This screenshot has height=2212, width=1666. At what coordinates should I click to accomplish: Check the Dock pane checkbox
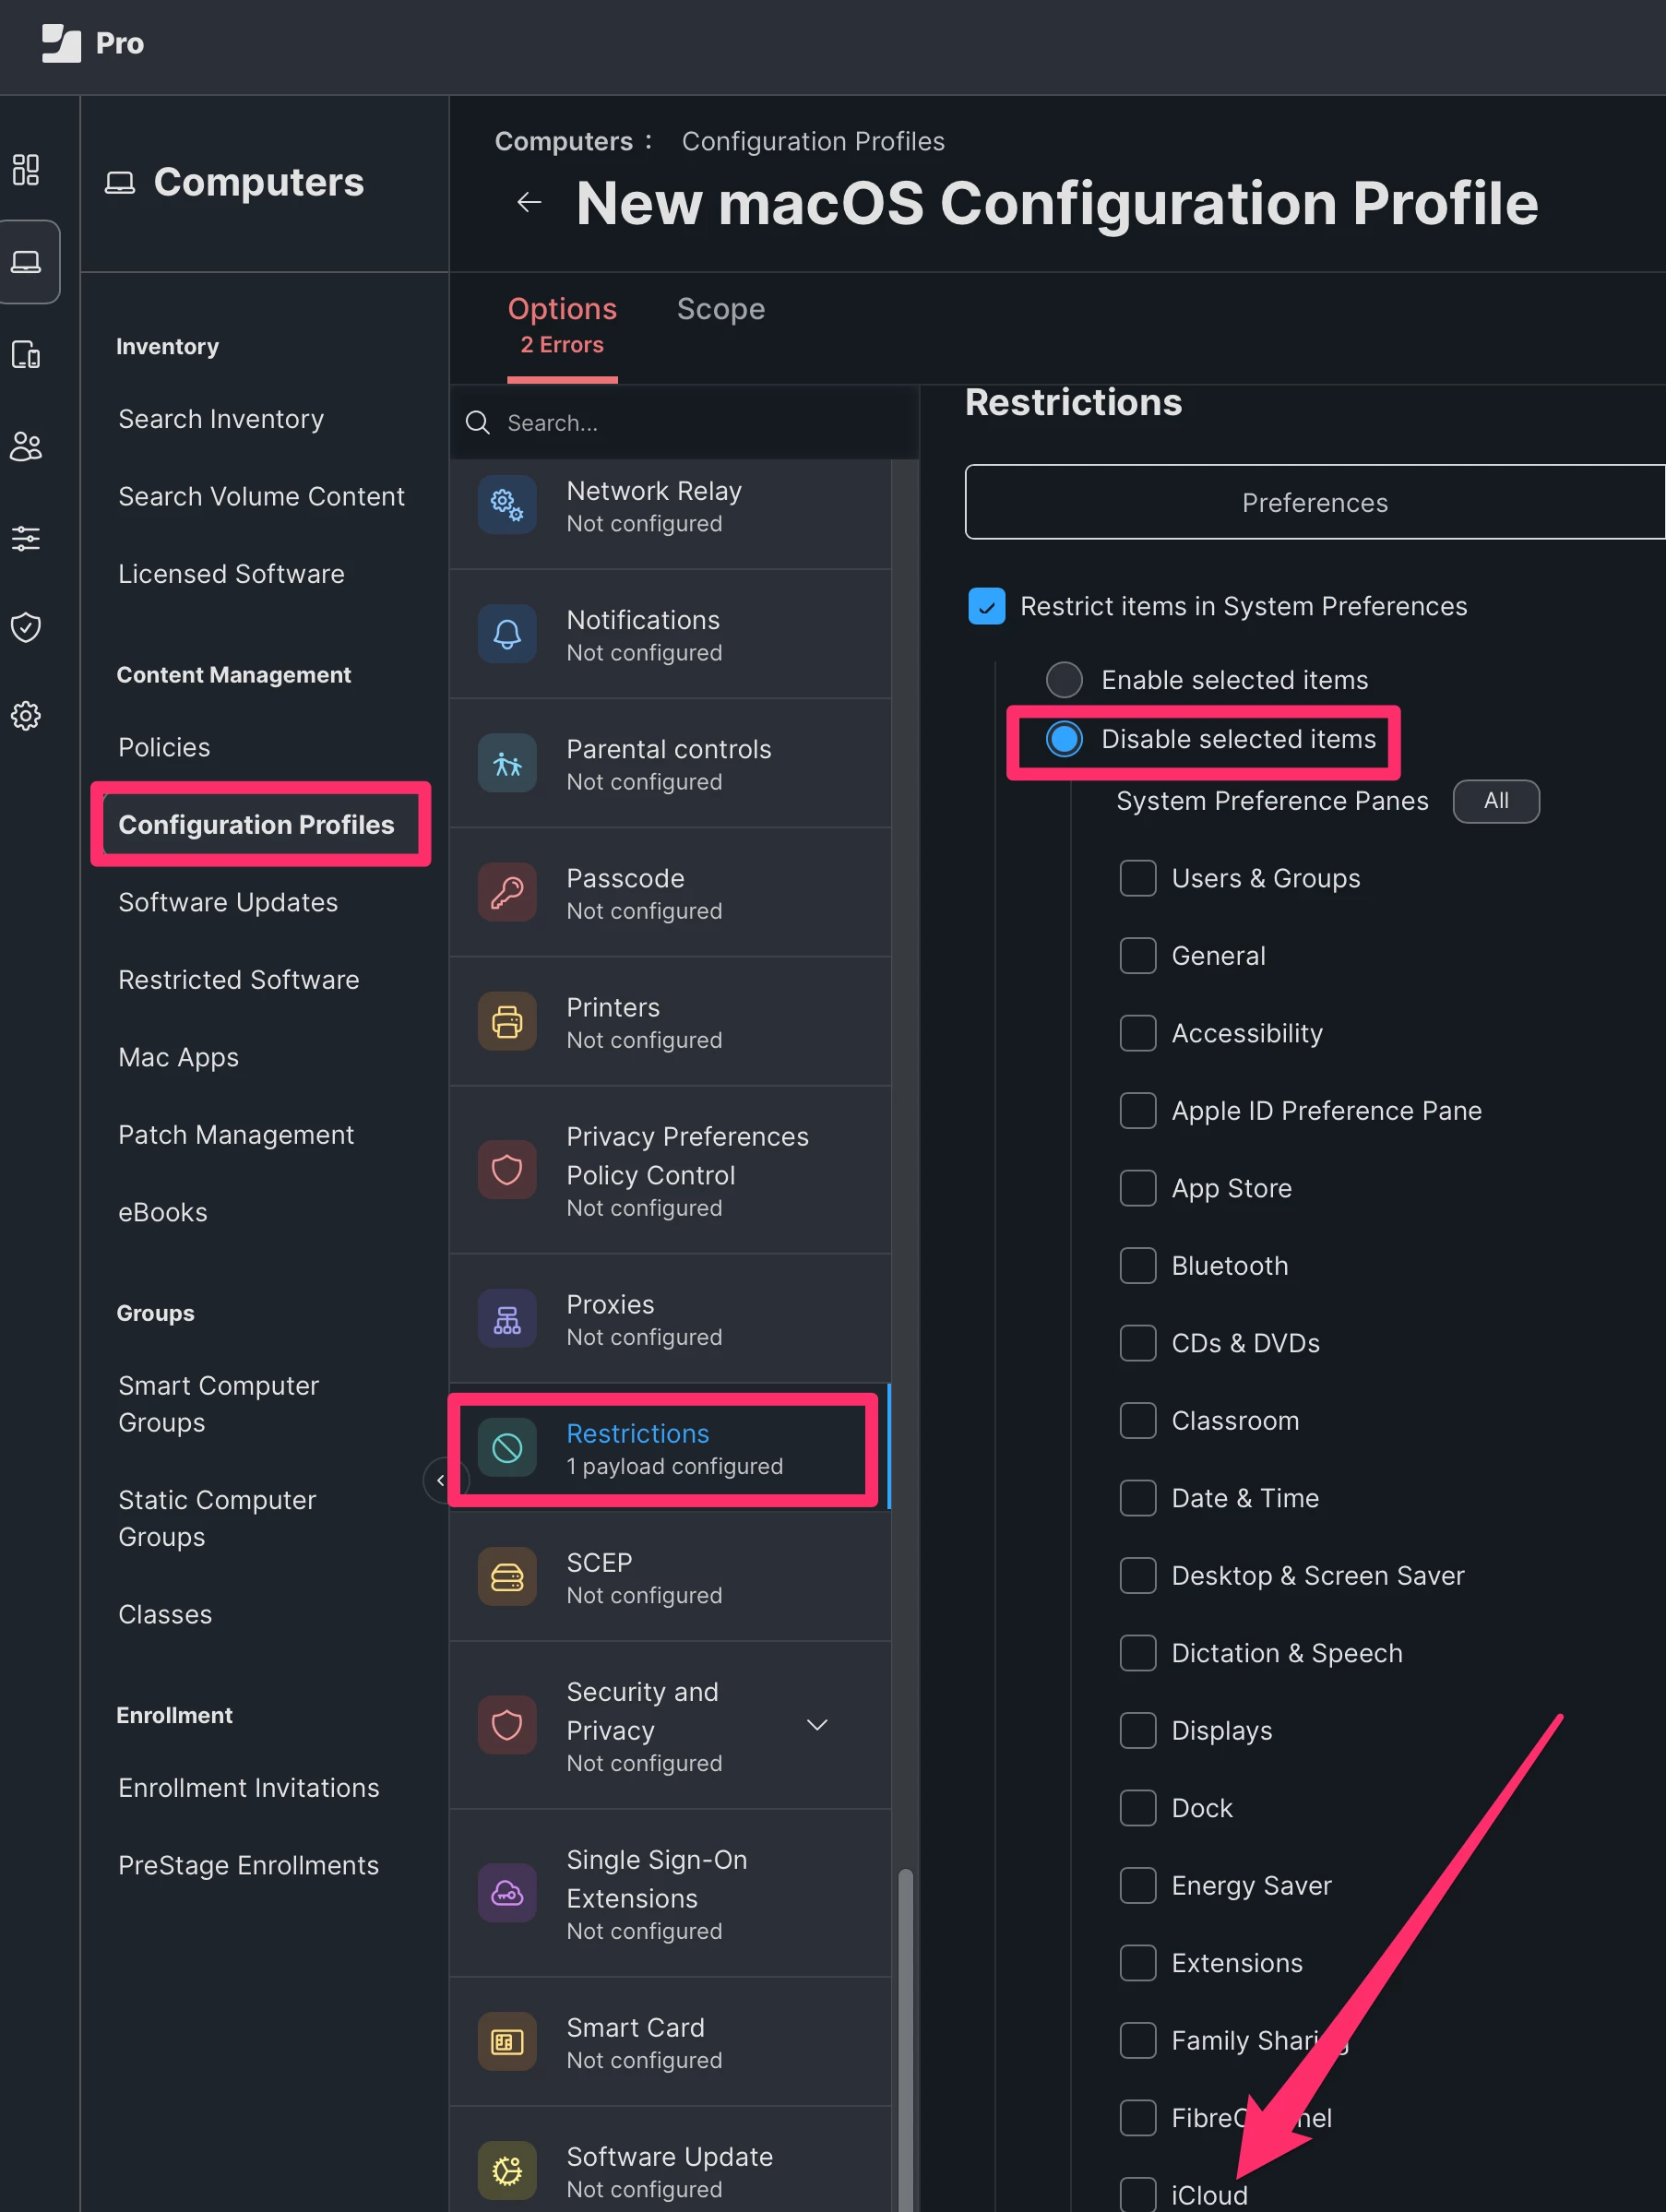(x=1138, y=1808)
